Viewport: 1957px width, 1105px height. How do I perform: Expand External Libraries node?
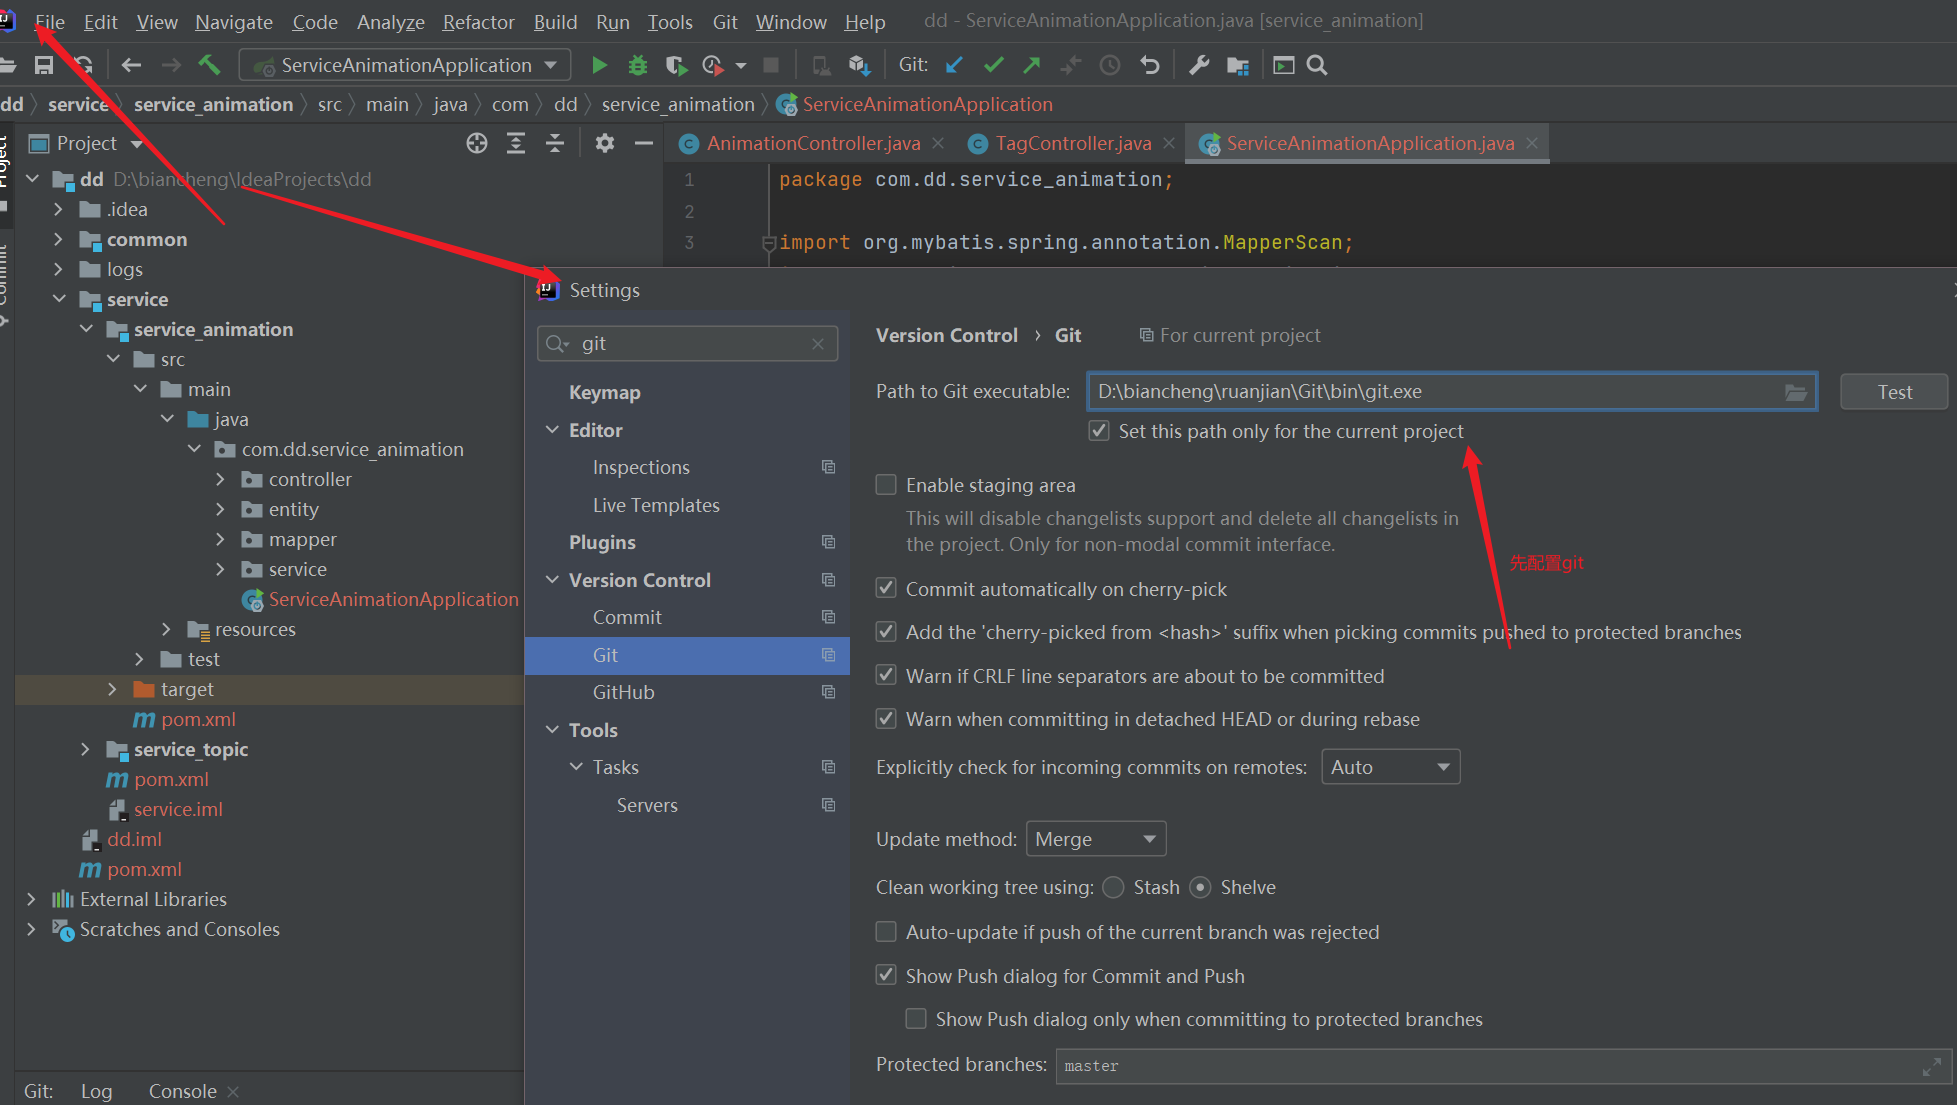(x=31, y=900)
